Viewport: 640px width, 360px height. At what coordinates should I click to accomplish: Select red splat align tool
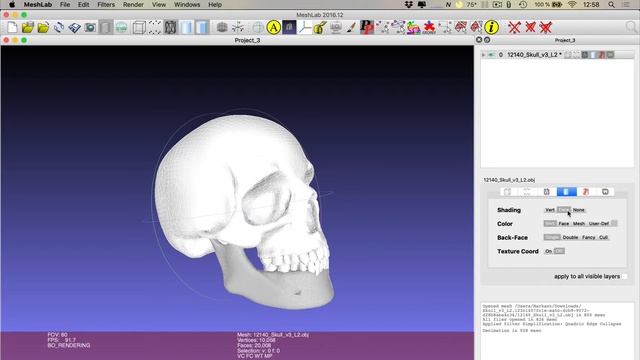[429, 27]
